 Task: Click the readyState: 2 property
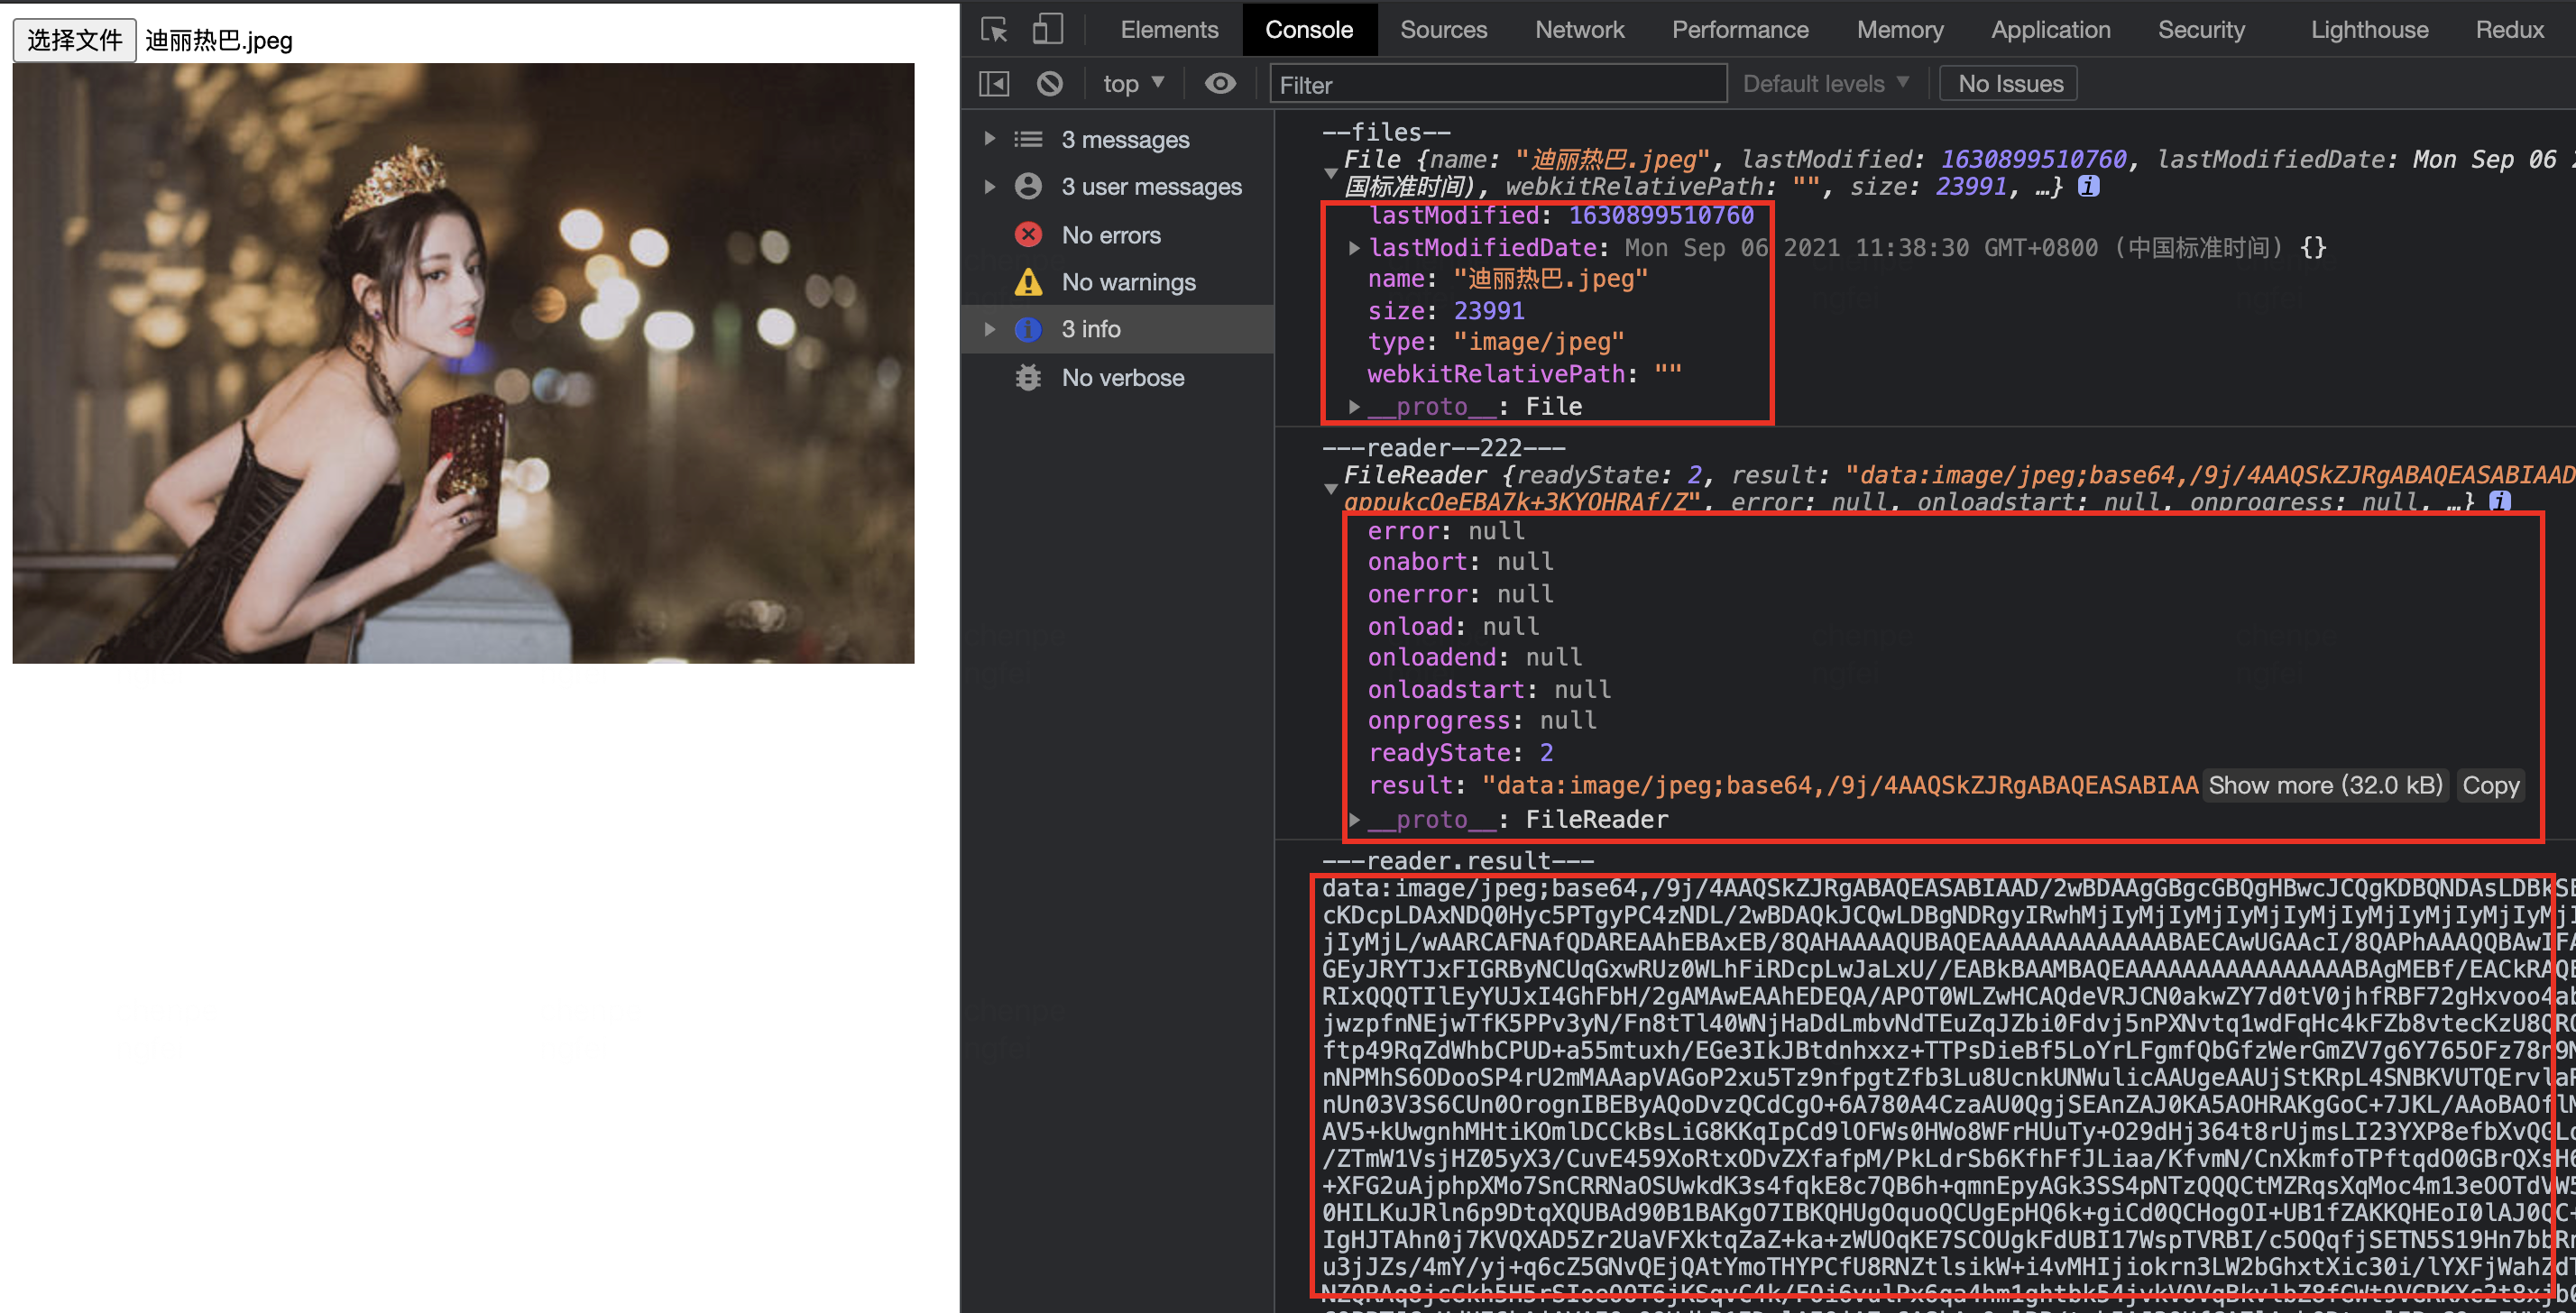tap(1460, 752)
